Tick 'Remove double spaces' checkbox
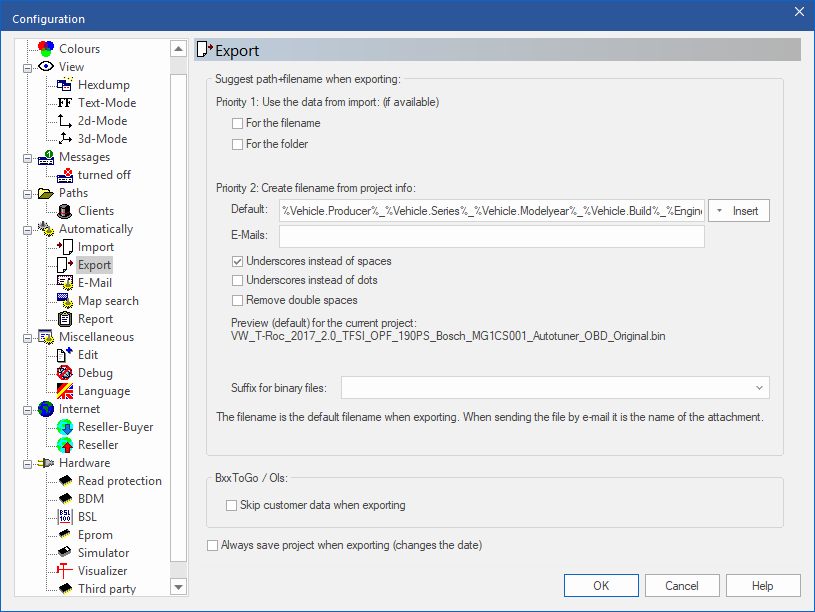This screenshot has height=612, width=815. (238, 301)
